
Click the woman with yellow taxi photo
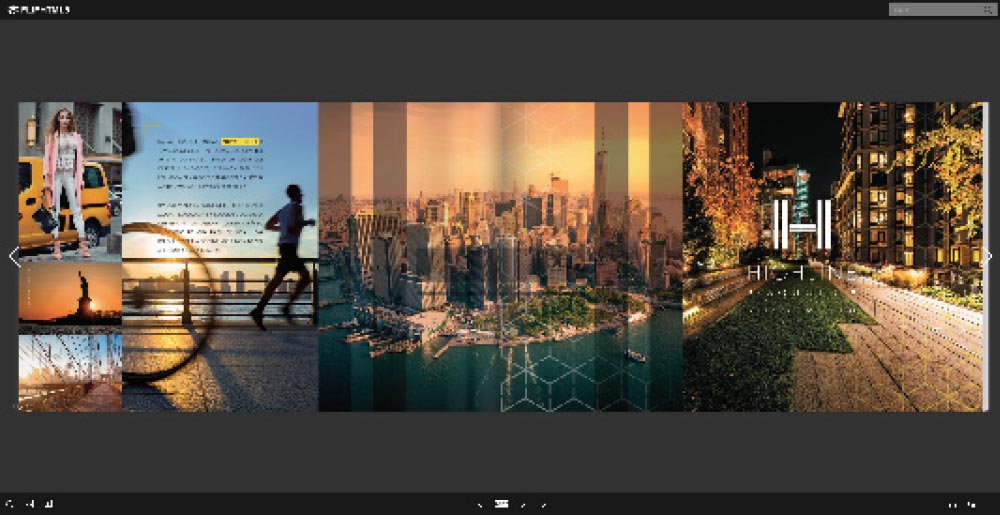click(x=69, y=178)
